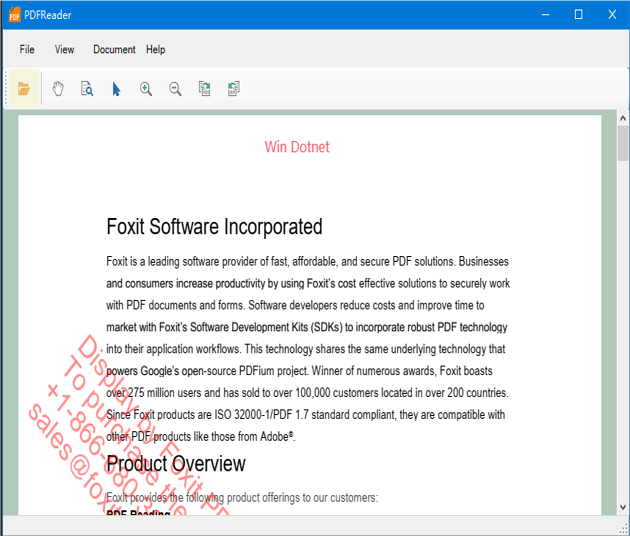Rotate the page counterclockwise
The height and width of the screenshot is (536, 630).
point(234,89)
